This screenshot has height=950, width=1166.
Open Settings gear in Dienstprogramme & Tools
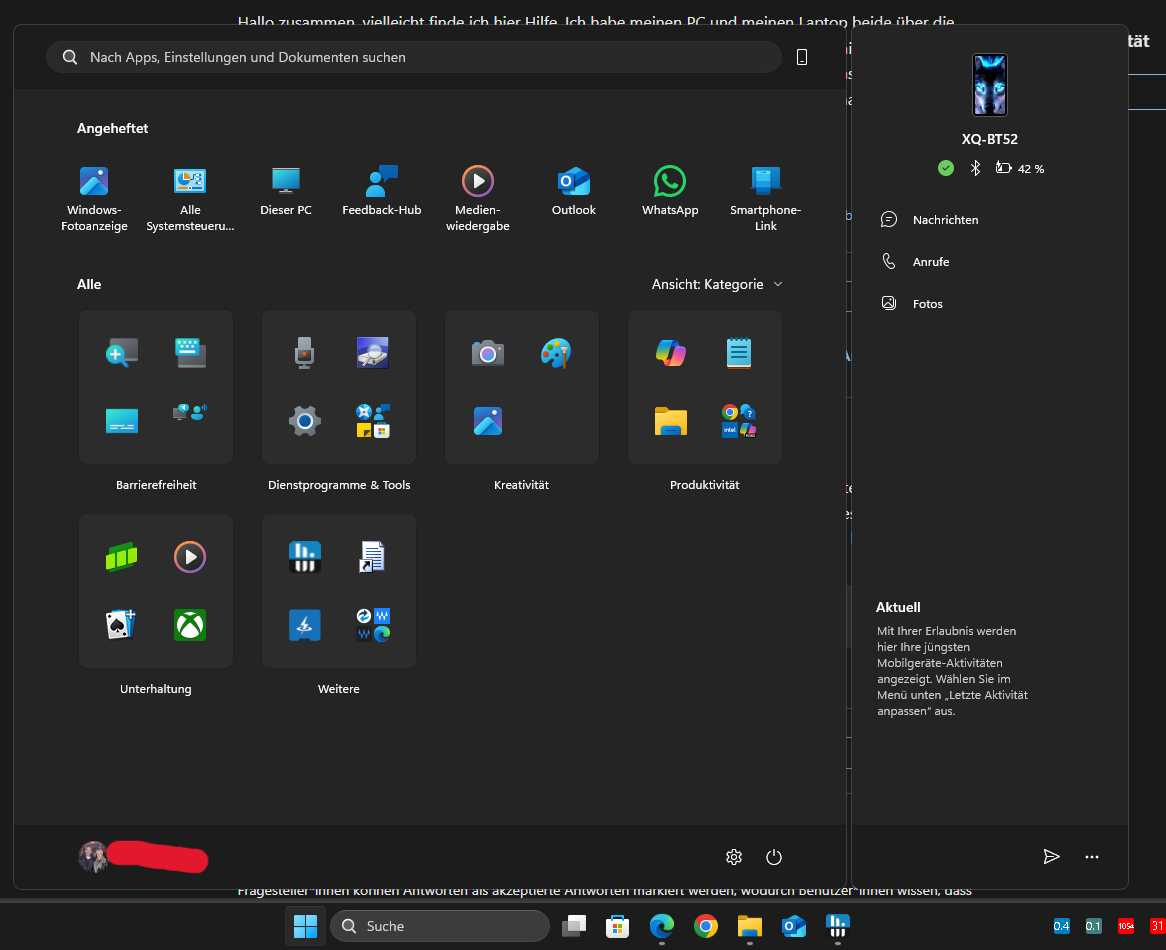coord(304,421)
